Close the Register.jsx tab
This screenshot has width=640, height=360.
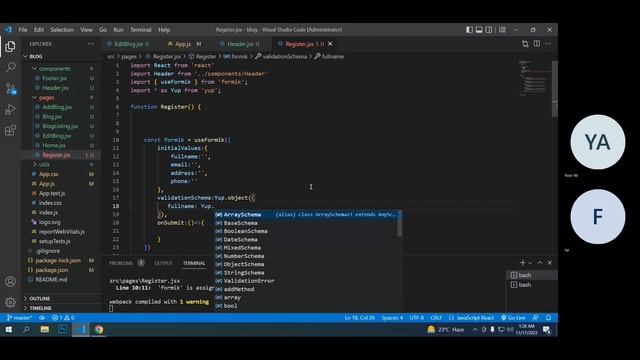[330, 44]
